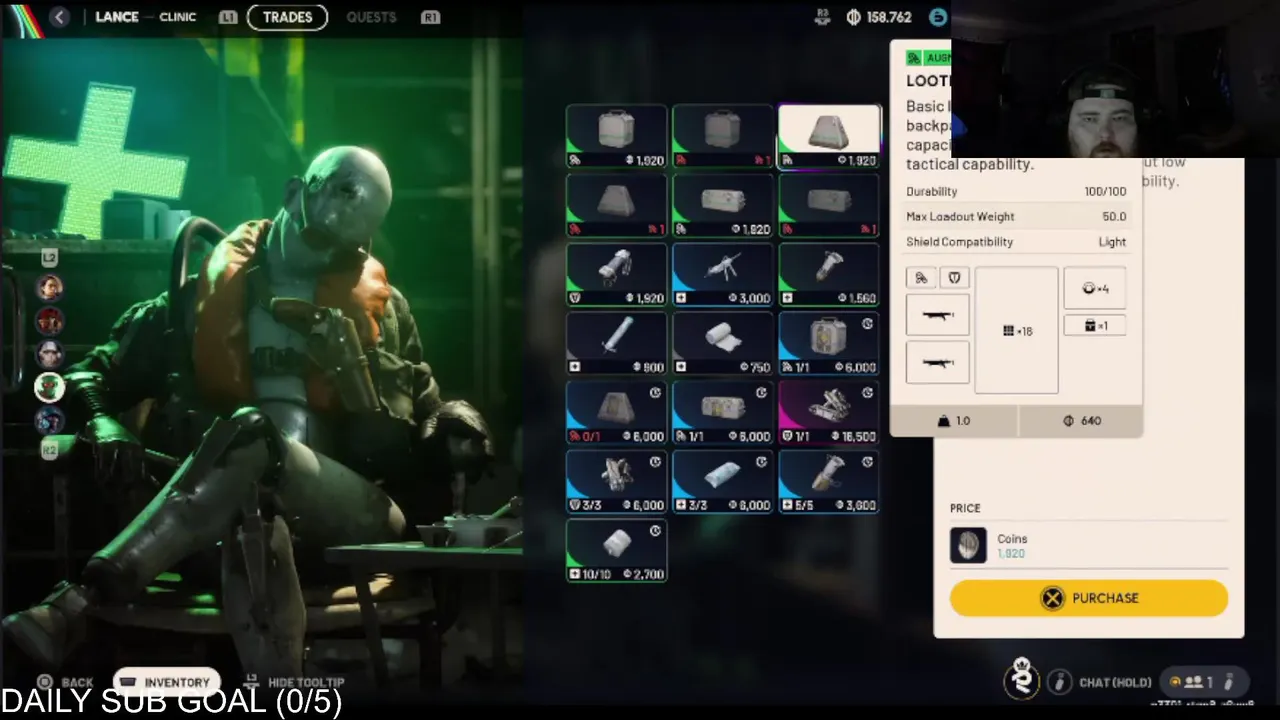
Task: Click the first weapon slot in the tooltip
Action: 937,315
